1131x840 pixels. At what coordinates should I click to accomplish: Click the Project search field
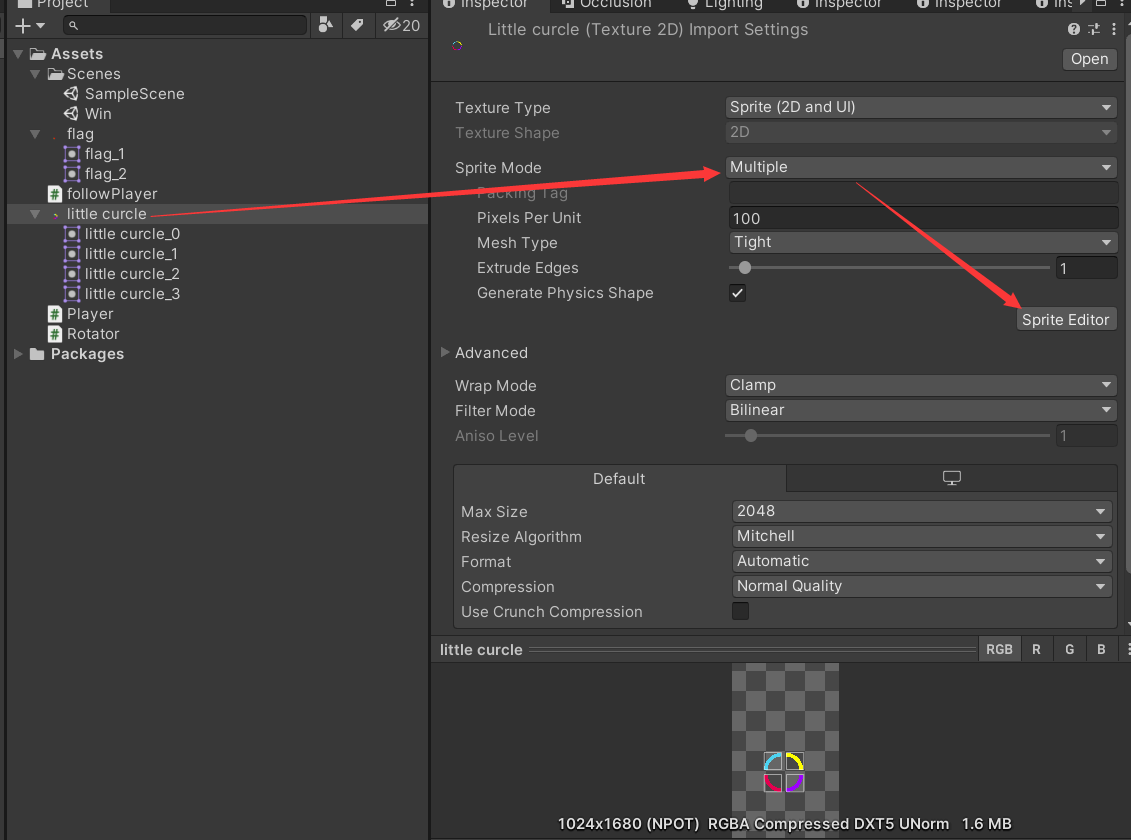point(185,26)
